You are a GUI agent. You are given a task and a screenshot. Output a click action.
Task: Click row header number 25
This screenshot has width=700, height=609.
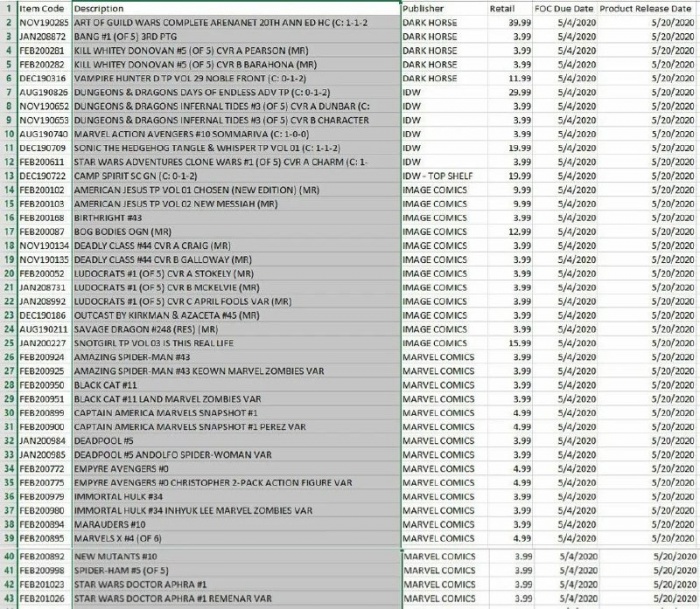coord(8,343)
